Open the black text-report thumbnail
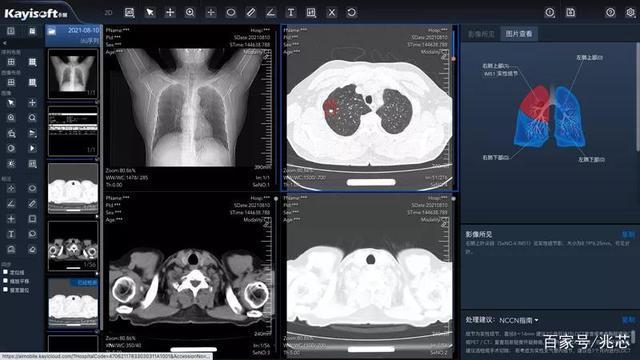This screenshot has width=640, height=360. pyautogui.click(x=73, y=131)
